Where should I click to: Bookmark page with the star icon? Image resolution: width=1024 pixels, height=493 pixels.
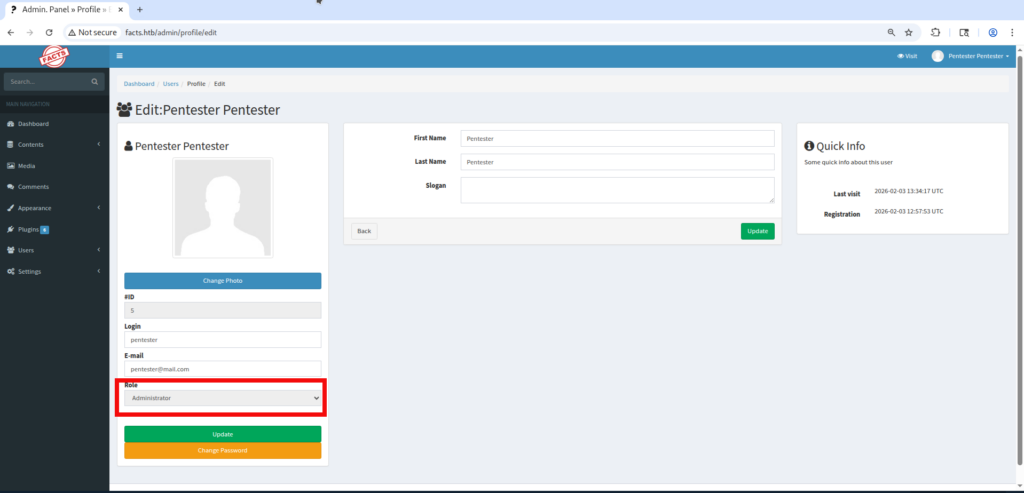(x=908, y=32)
